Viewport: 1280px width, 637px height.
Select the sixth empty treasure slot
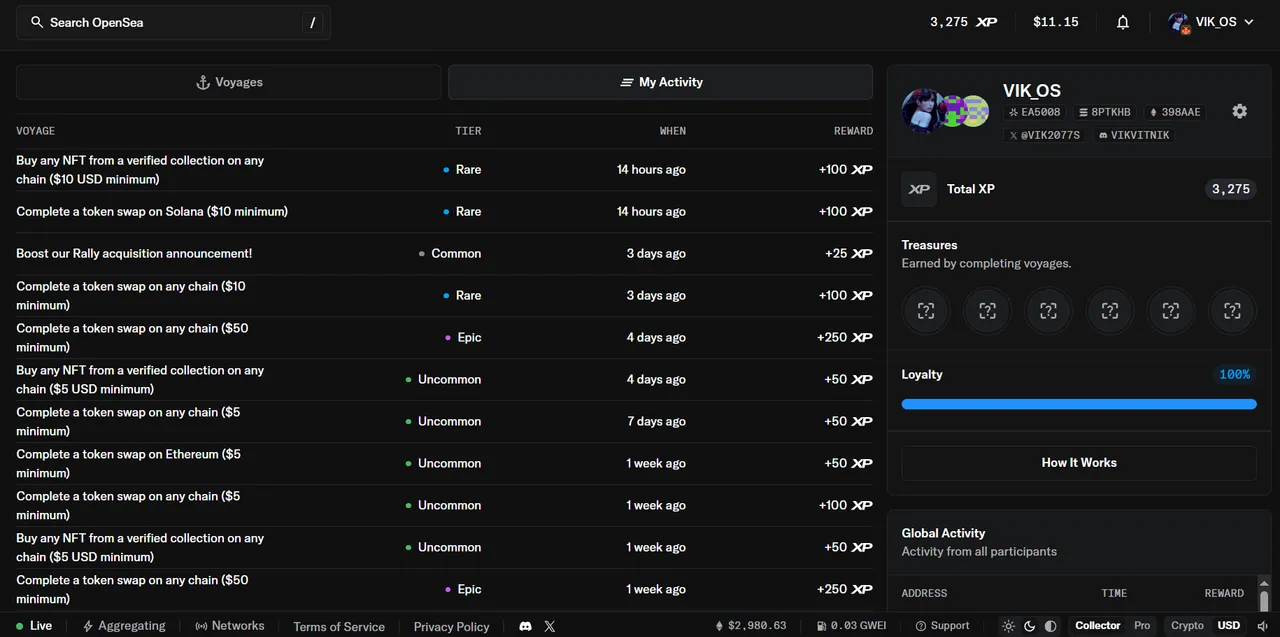(x=1232, y=311)
